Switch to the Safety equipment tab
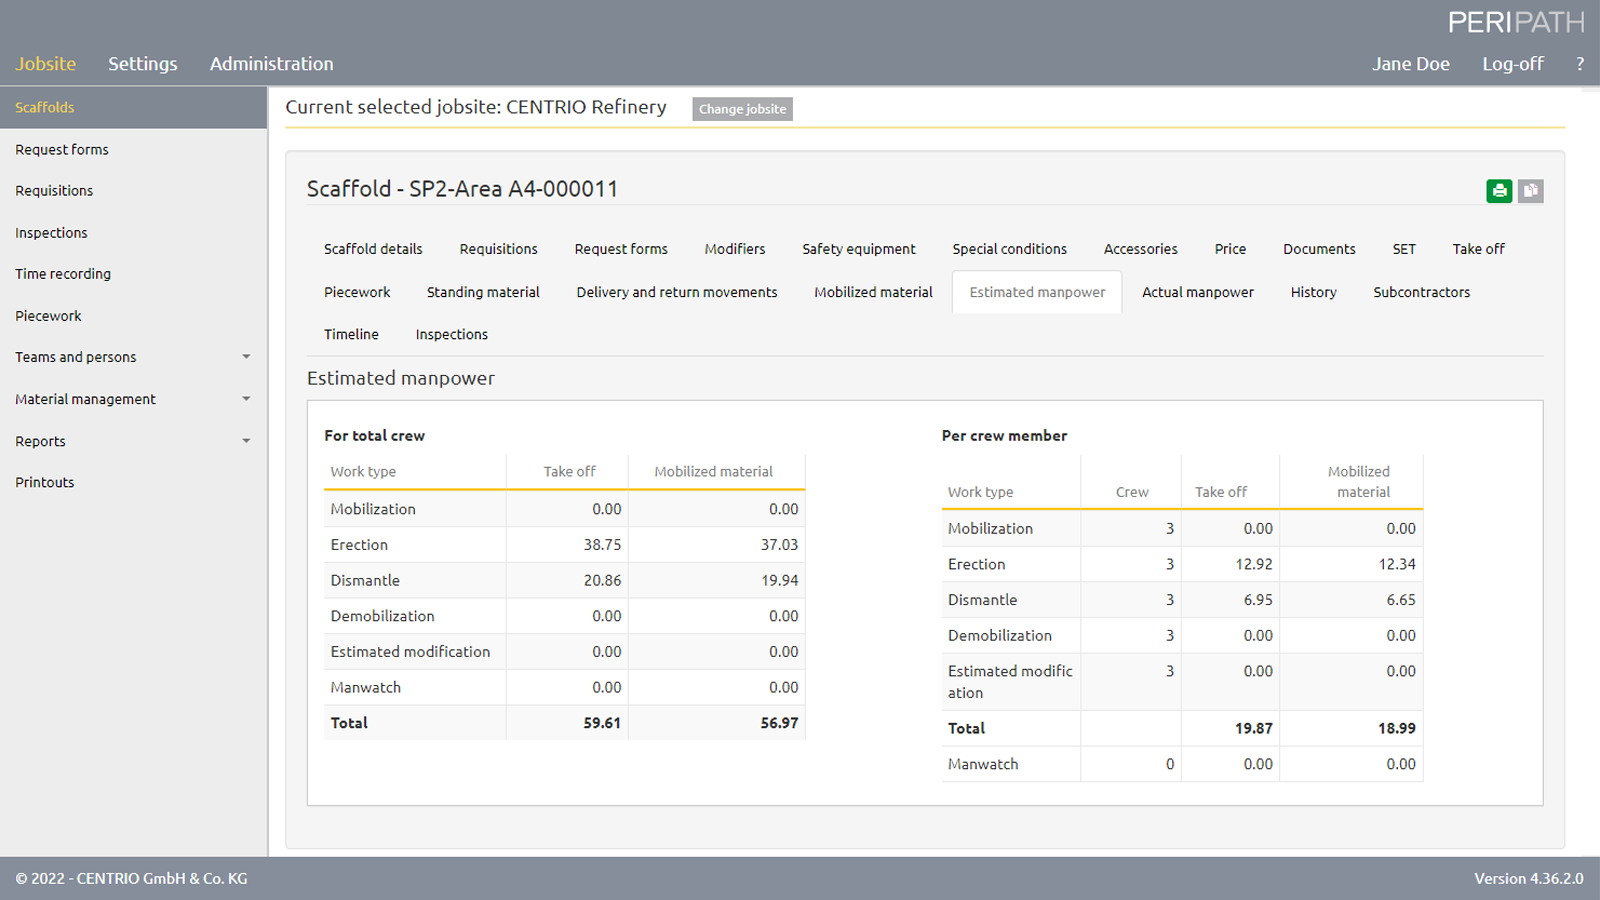The width and height of the screenshot is (1600, 900). tap(858, 248)
